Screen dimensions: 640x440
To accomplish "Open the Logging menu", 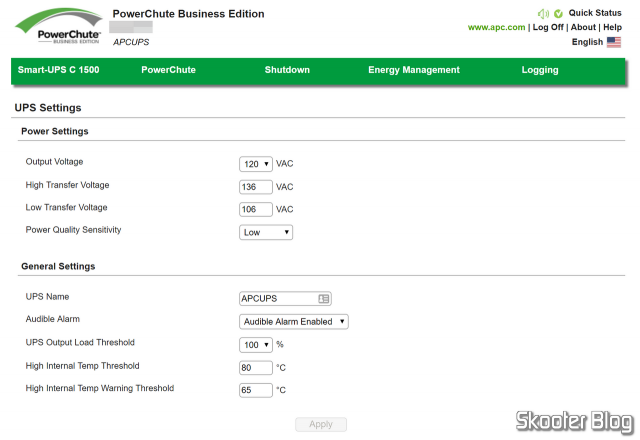I will 540,70.
